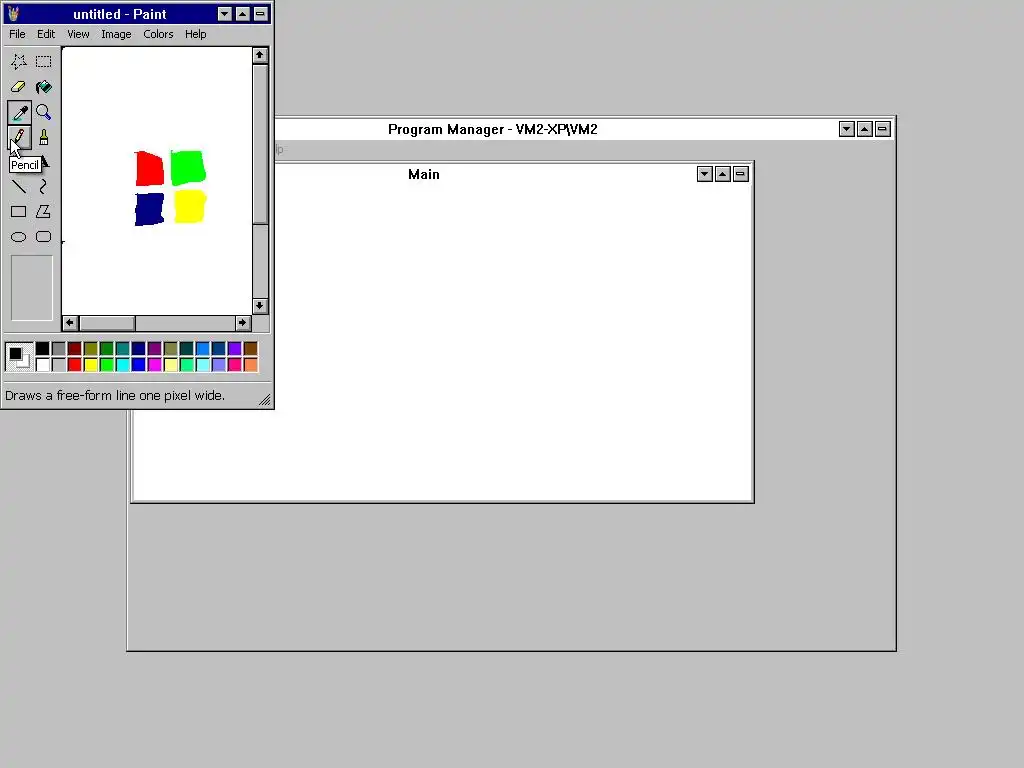Choose the periwinkle palette color
This screenshot has width=1024, height=768.
click(x=219, y=364)
